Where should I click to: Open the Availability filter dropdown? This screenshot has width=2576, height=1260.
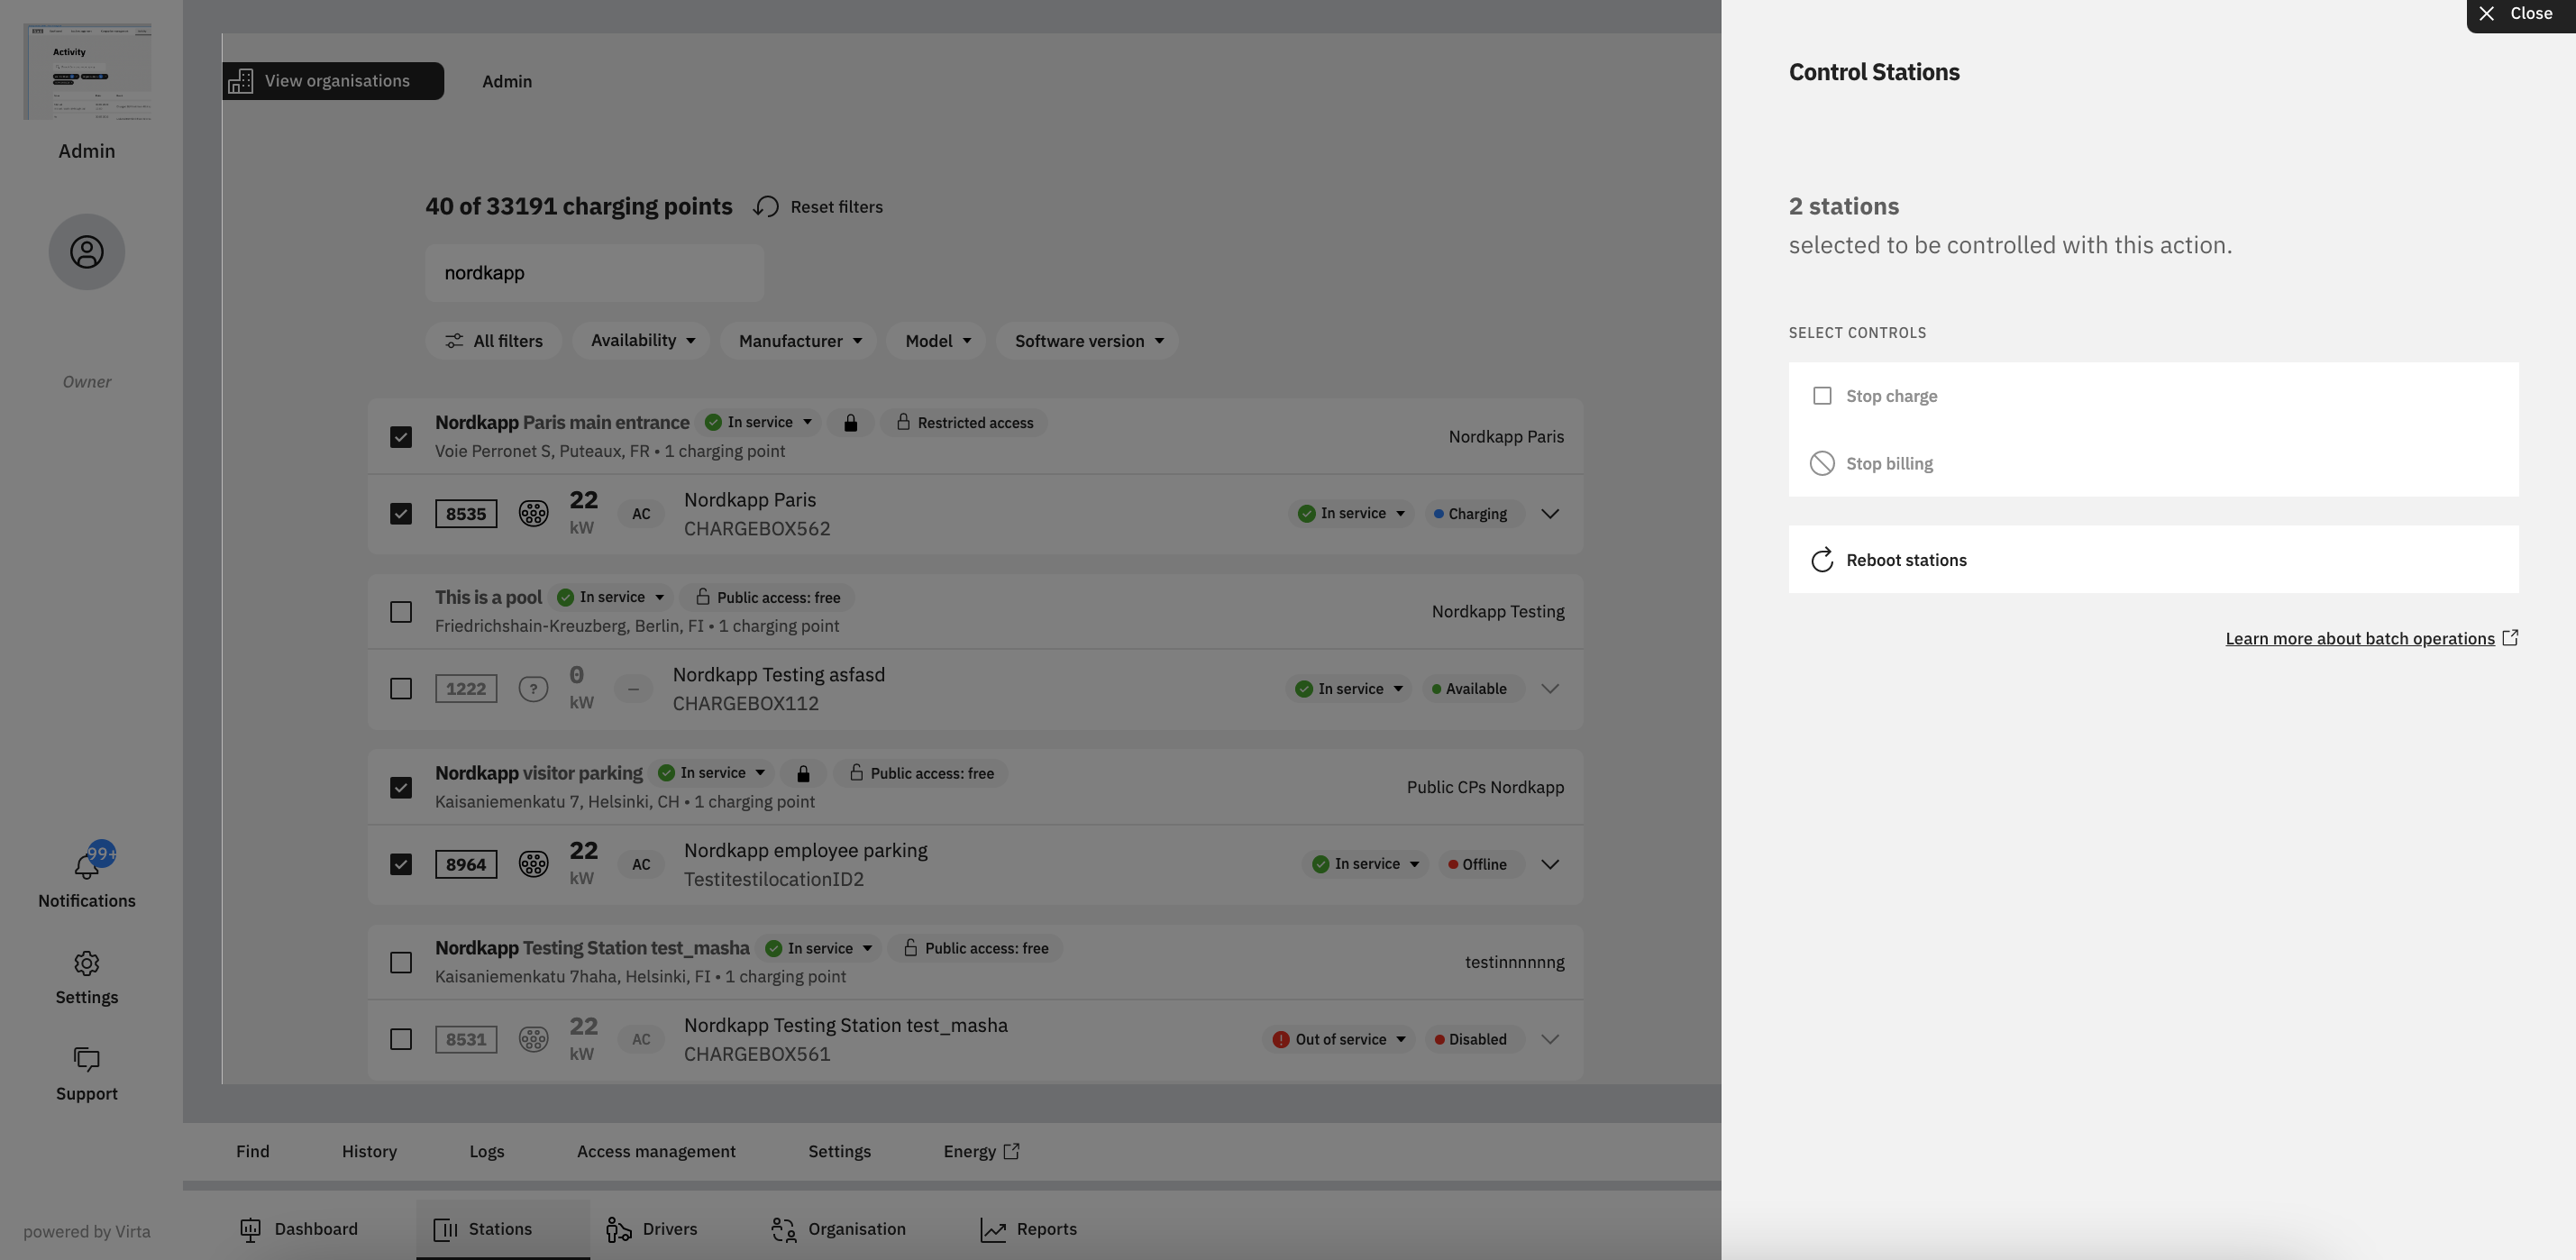tap(642, 341)
